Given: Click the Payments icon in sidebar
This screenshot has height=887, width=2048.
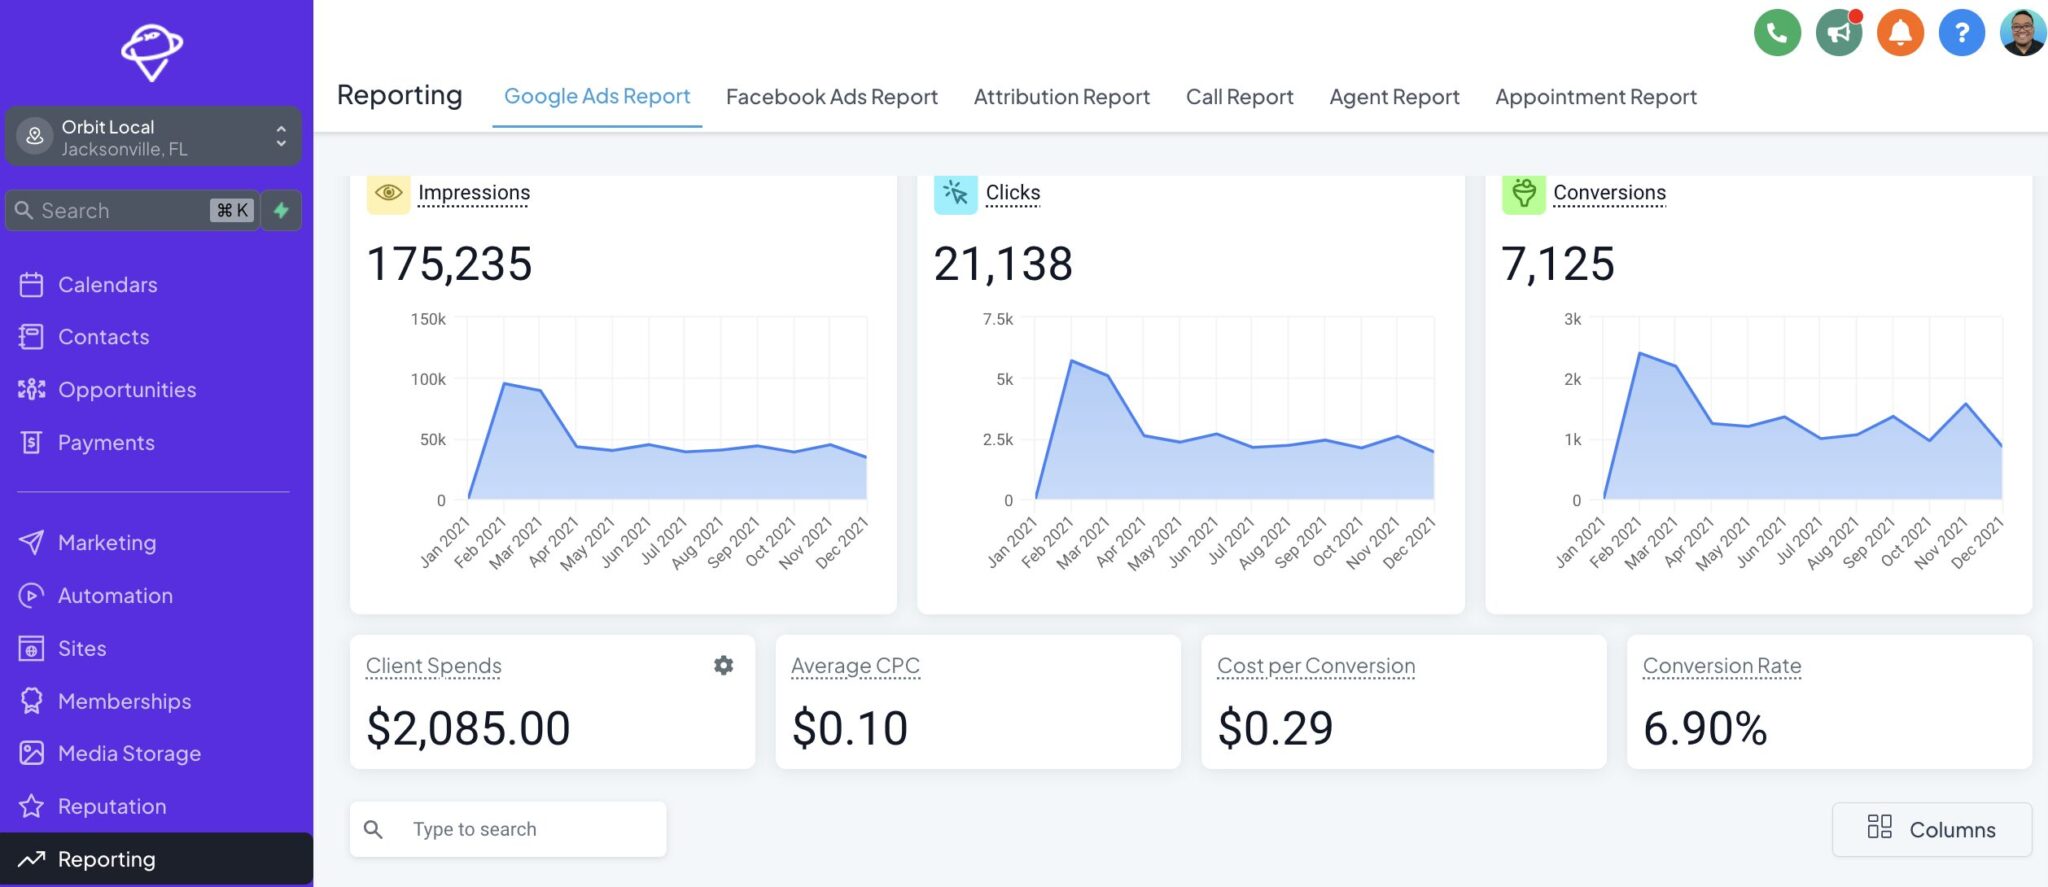Looking at the screenshot, I should click(x=31, y=443).
